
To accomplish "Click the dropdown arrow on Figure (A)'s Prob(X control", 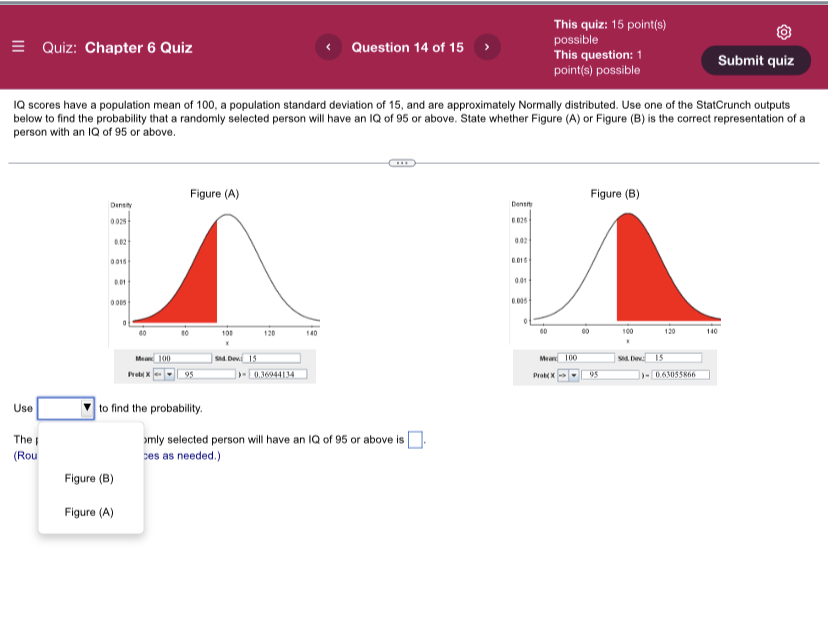I will [x=170, y=375].
